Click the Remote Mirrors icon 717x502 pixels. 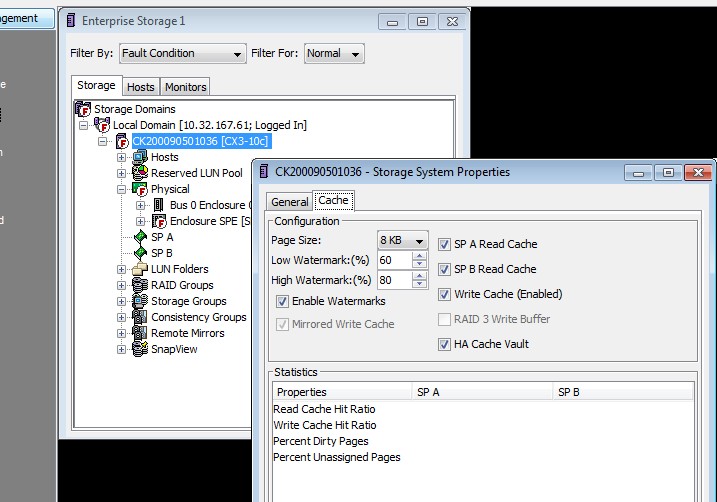pyautogui.click(x=140, y=333)
